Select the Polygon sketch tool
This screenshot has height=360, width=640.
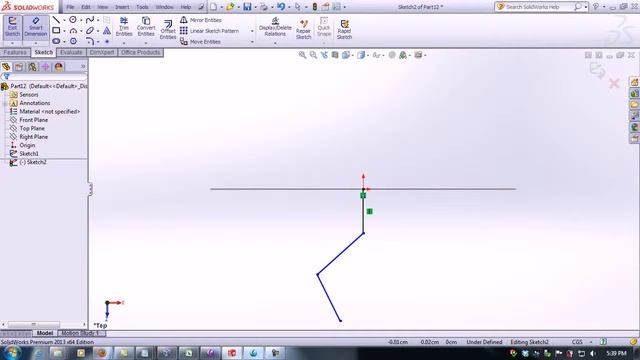[73, 41]
